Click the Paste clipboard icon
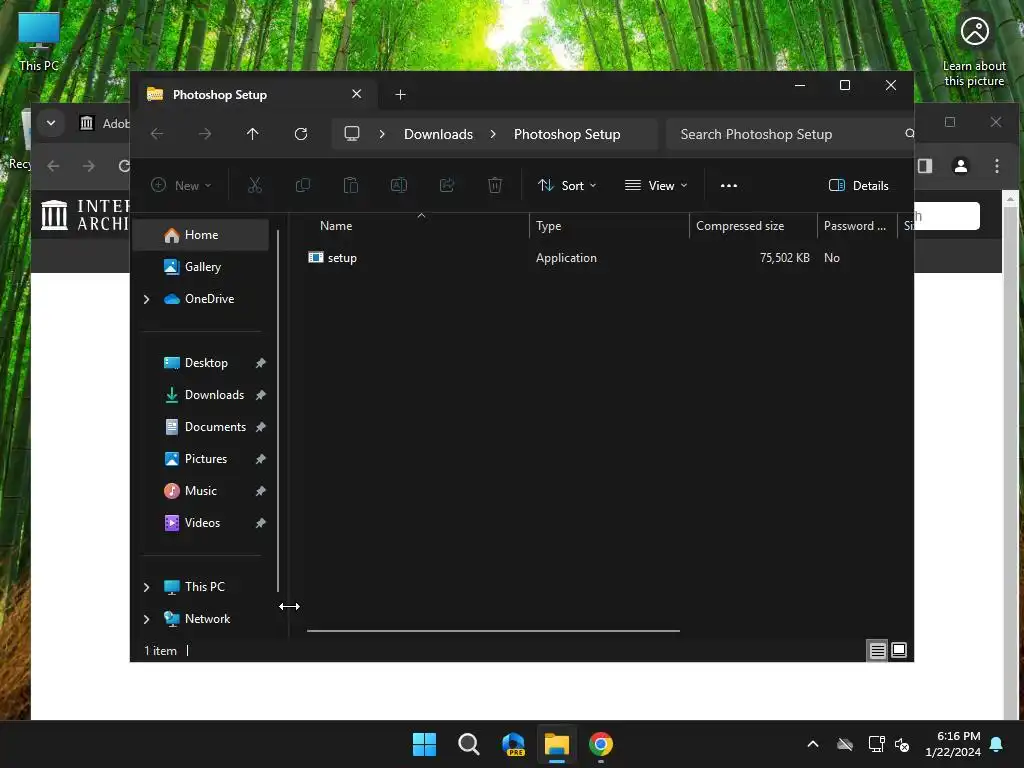 tap(351, 185)
